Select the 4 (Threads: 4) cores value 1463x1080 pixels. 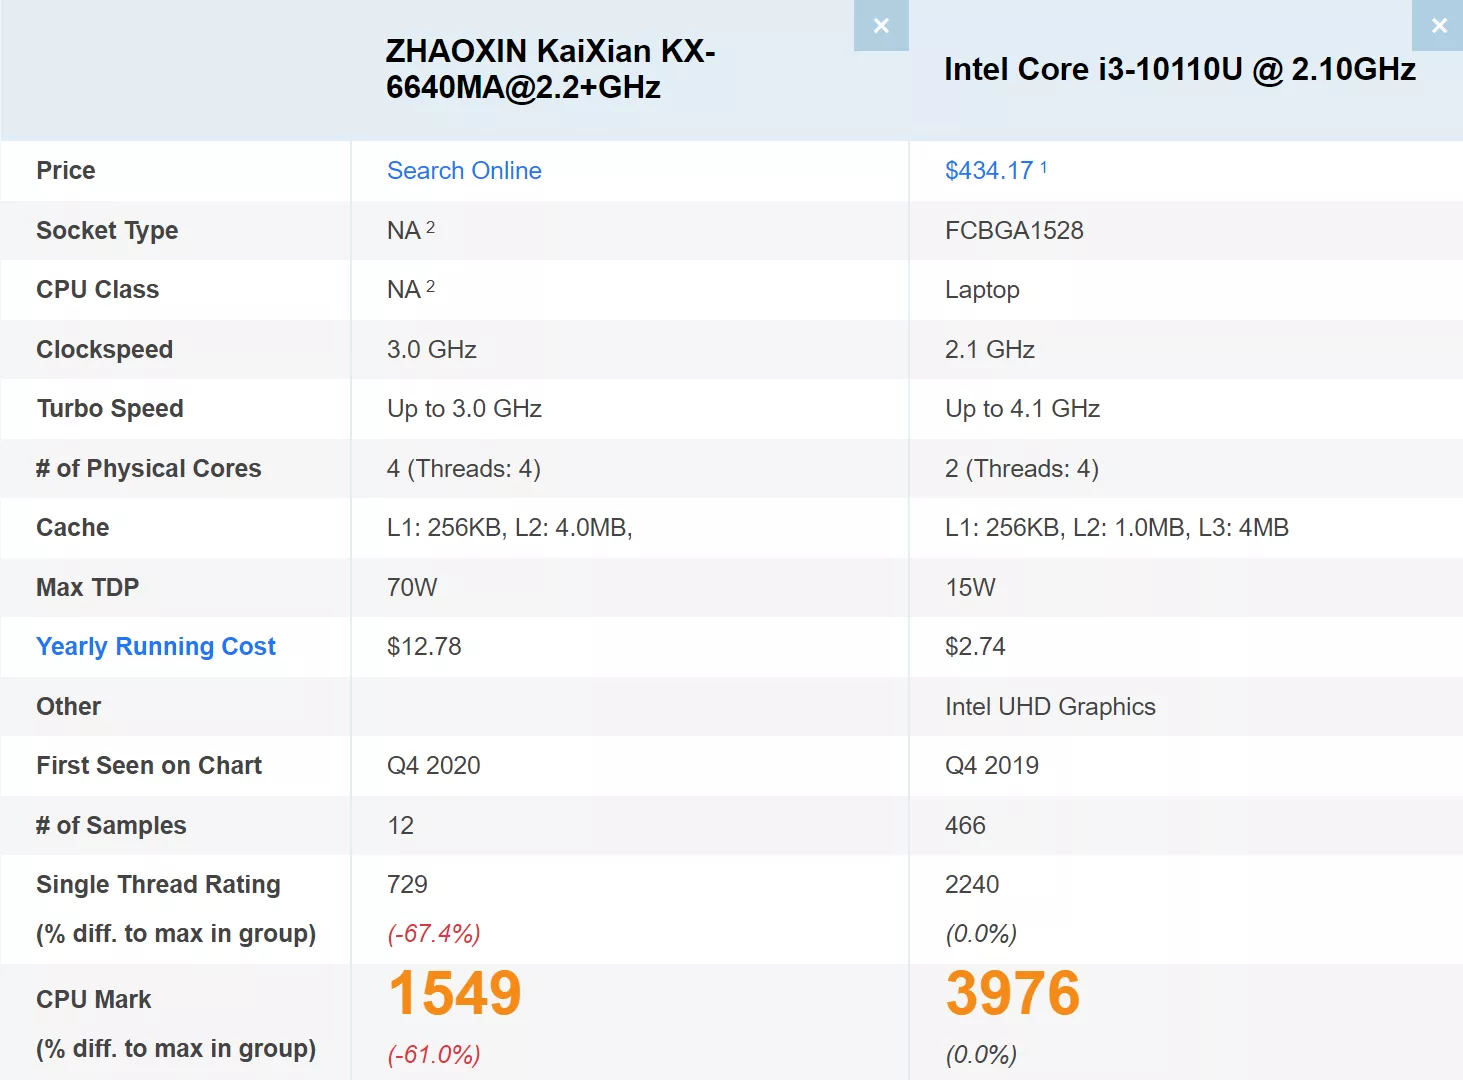464,468
